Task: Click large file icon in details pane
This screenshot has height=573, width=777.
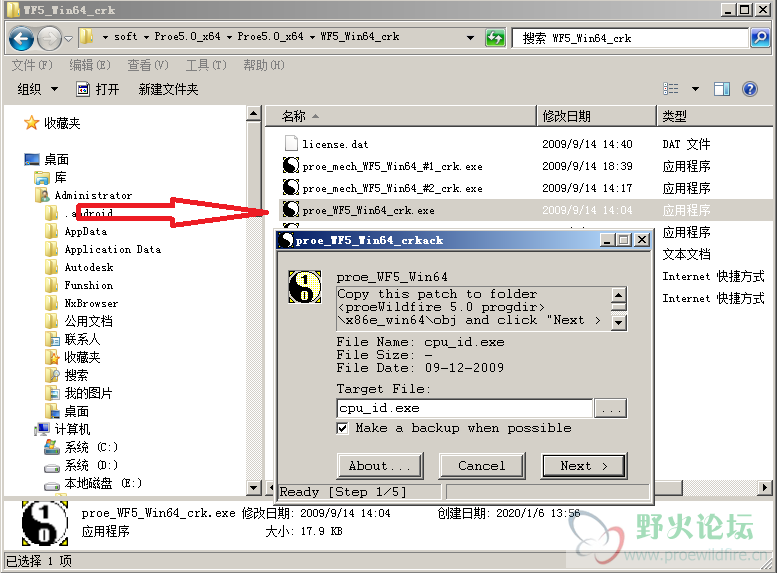Action: [45, 523]
